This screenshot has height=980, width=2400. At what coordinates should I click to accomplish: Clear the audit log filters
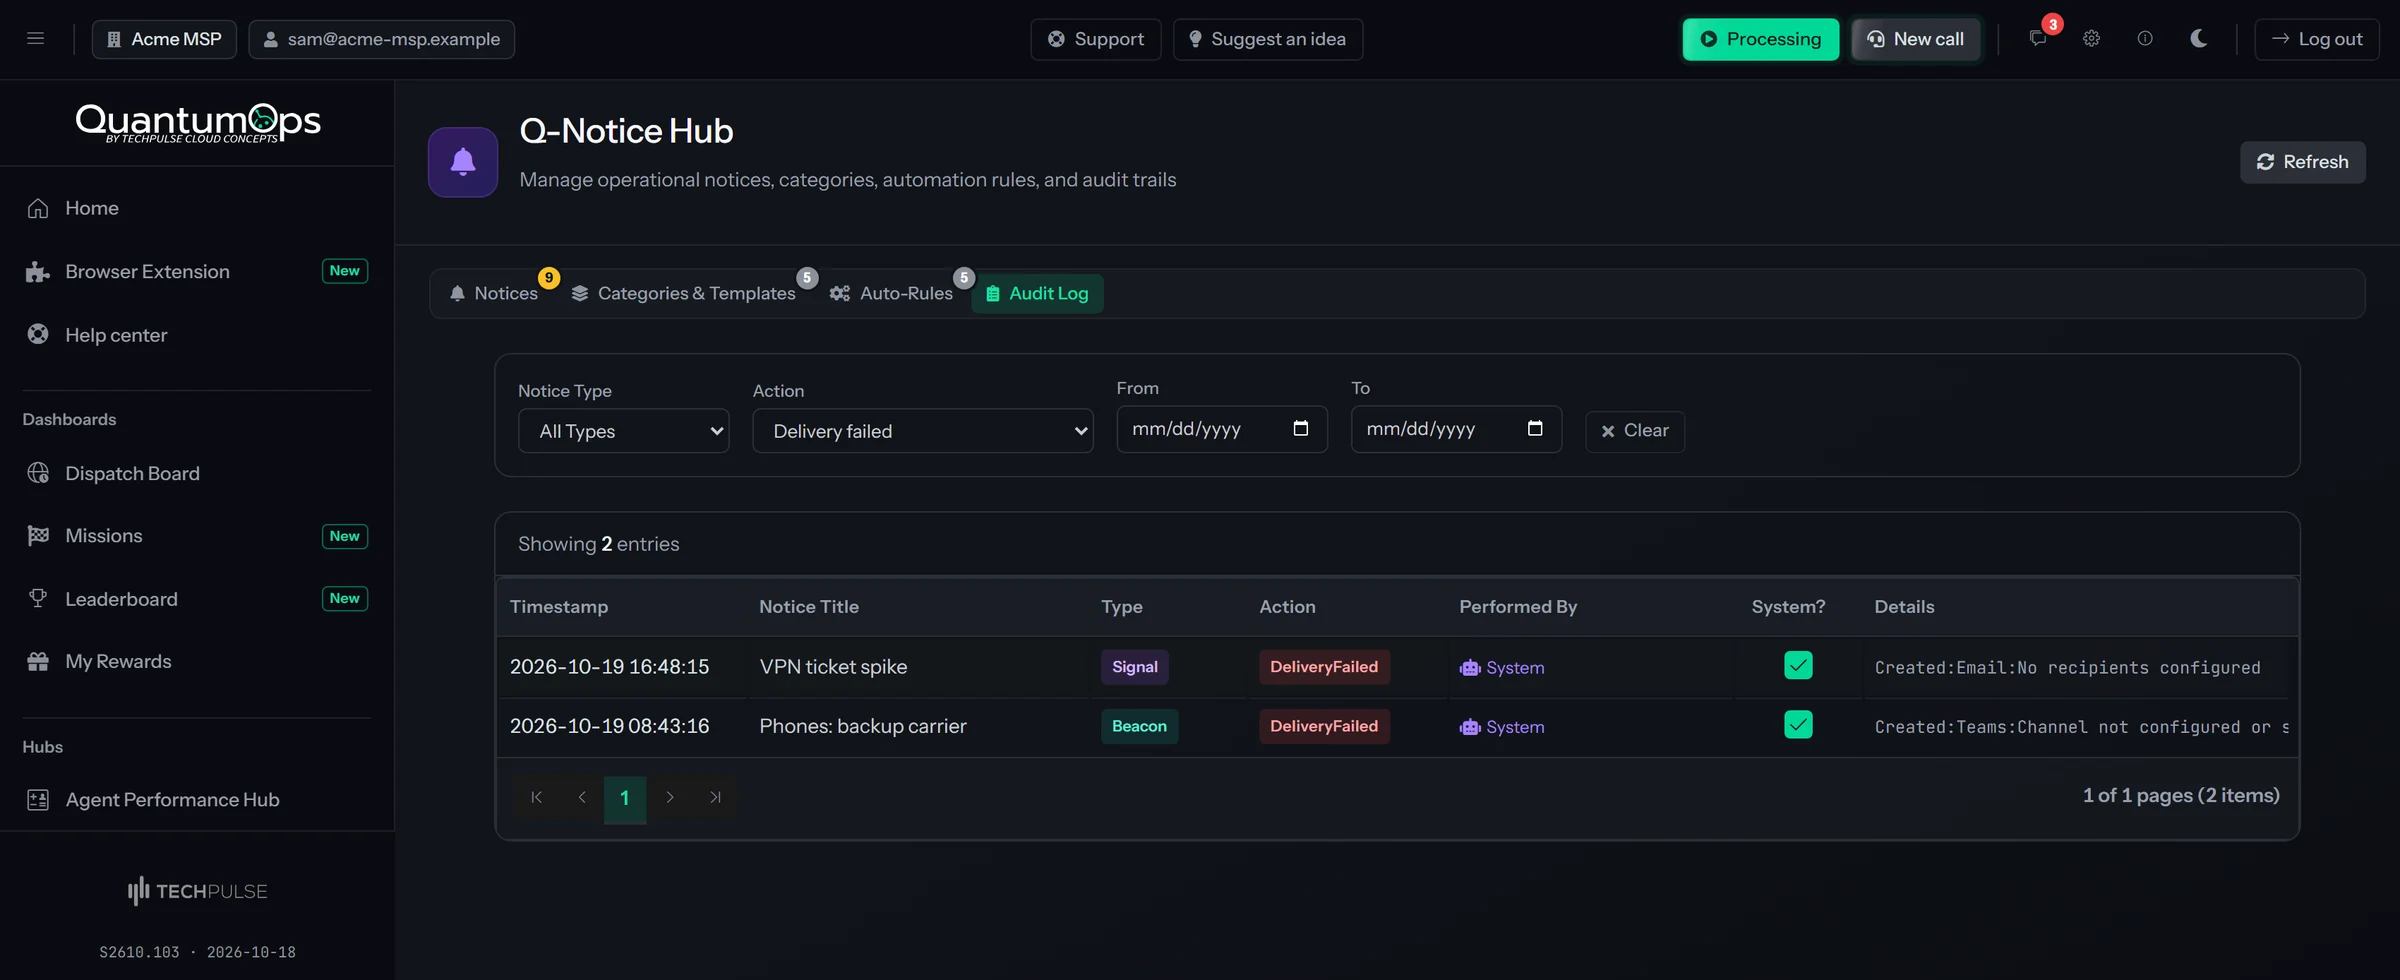(x=1634, y=431)
